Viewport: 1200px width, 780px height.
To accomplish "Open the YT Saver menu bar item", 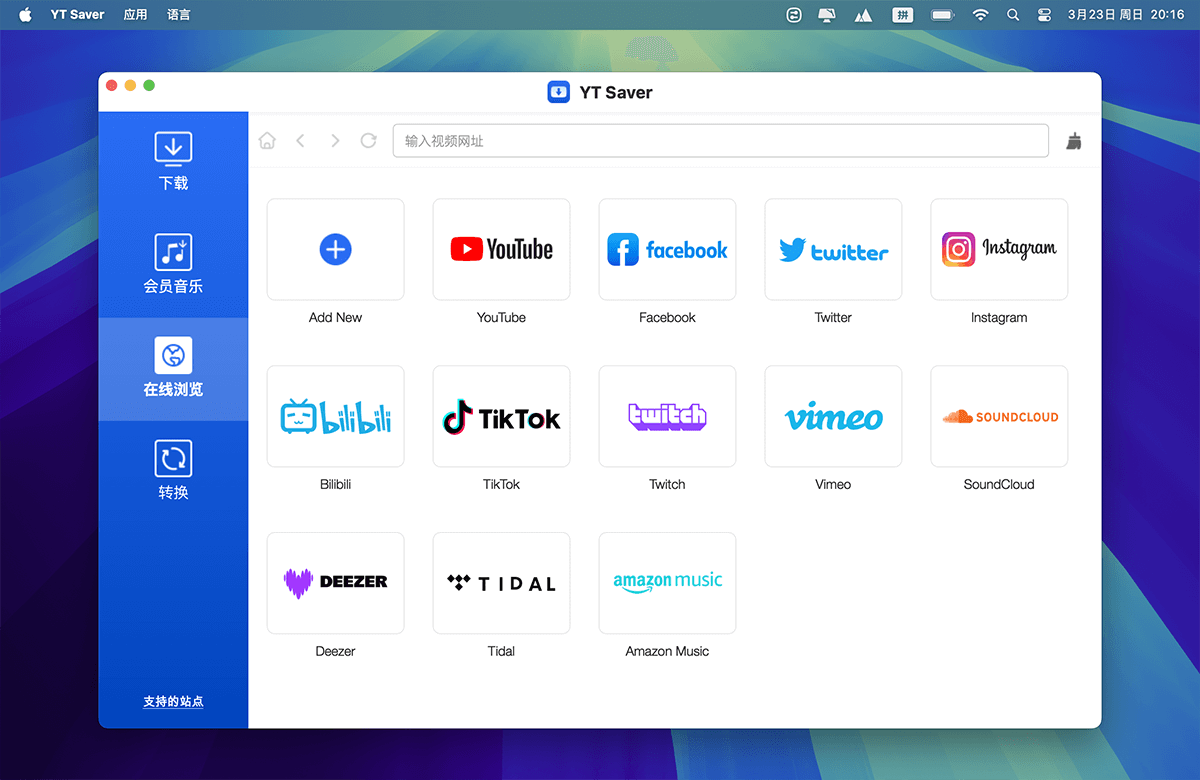I will [78, 15].
